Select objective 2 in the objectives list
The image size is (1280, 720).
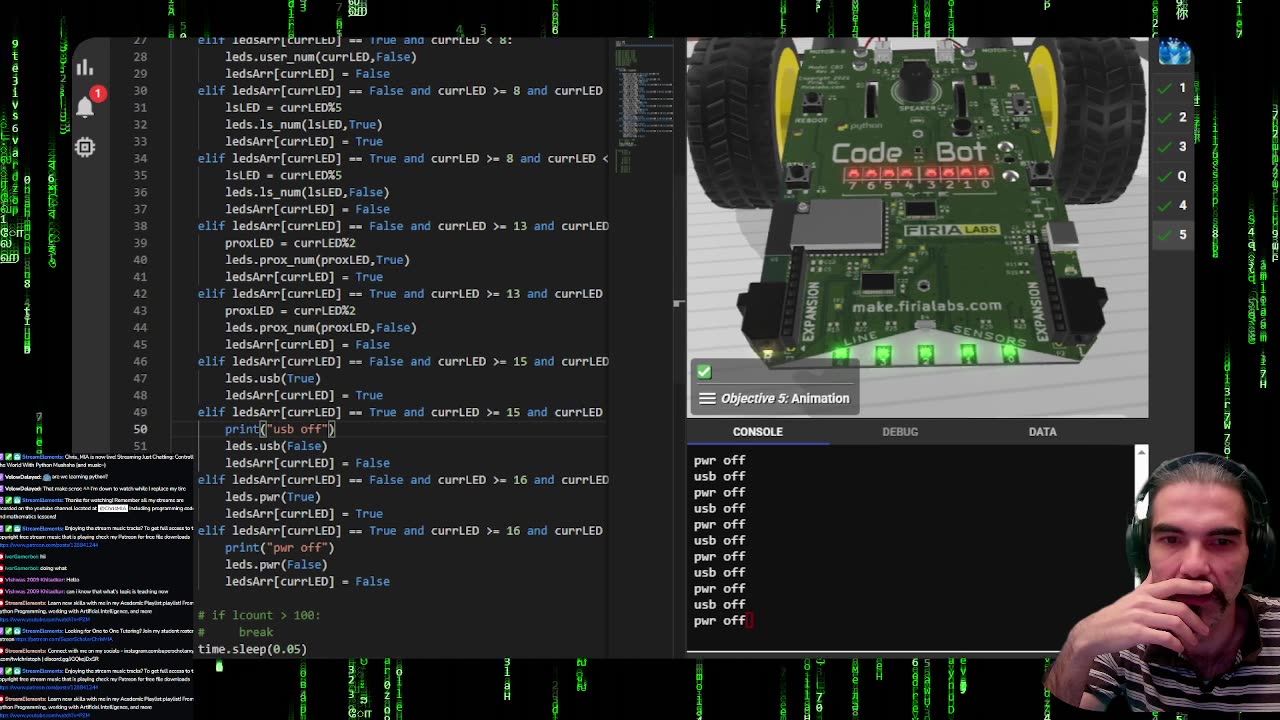[1173, 117]
